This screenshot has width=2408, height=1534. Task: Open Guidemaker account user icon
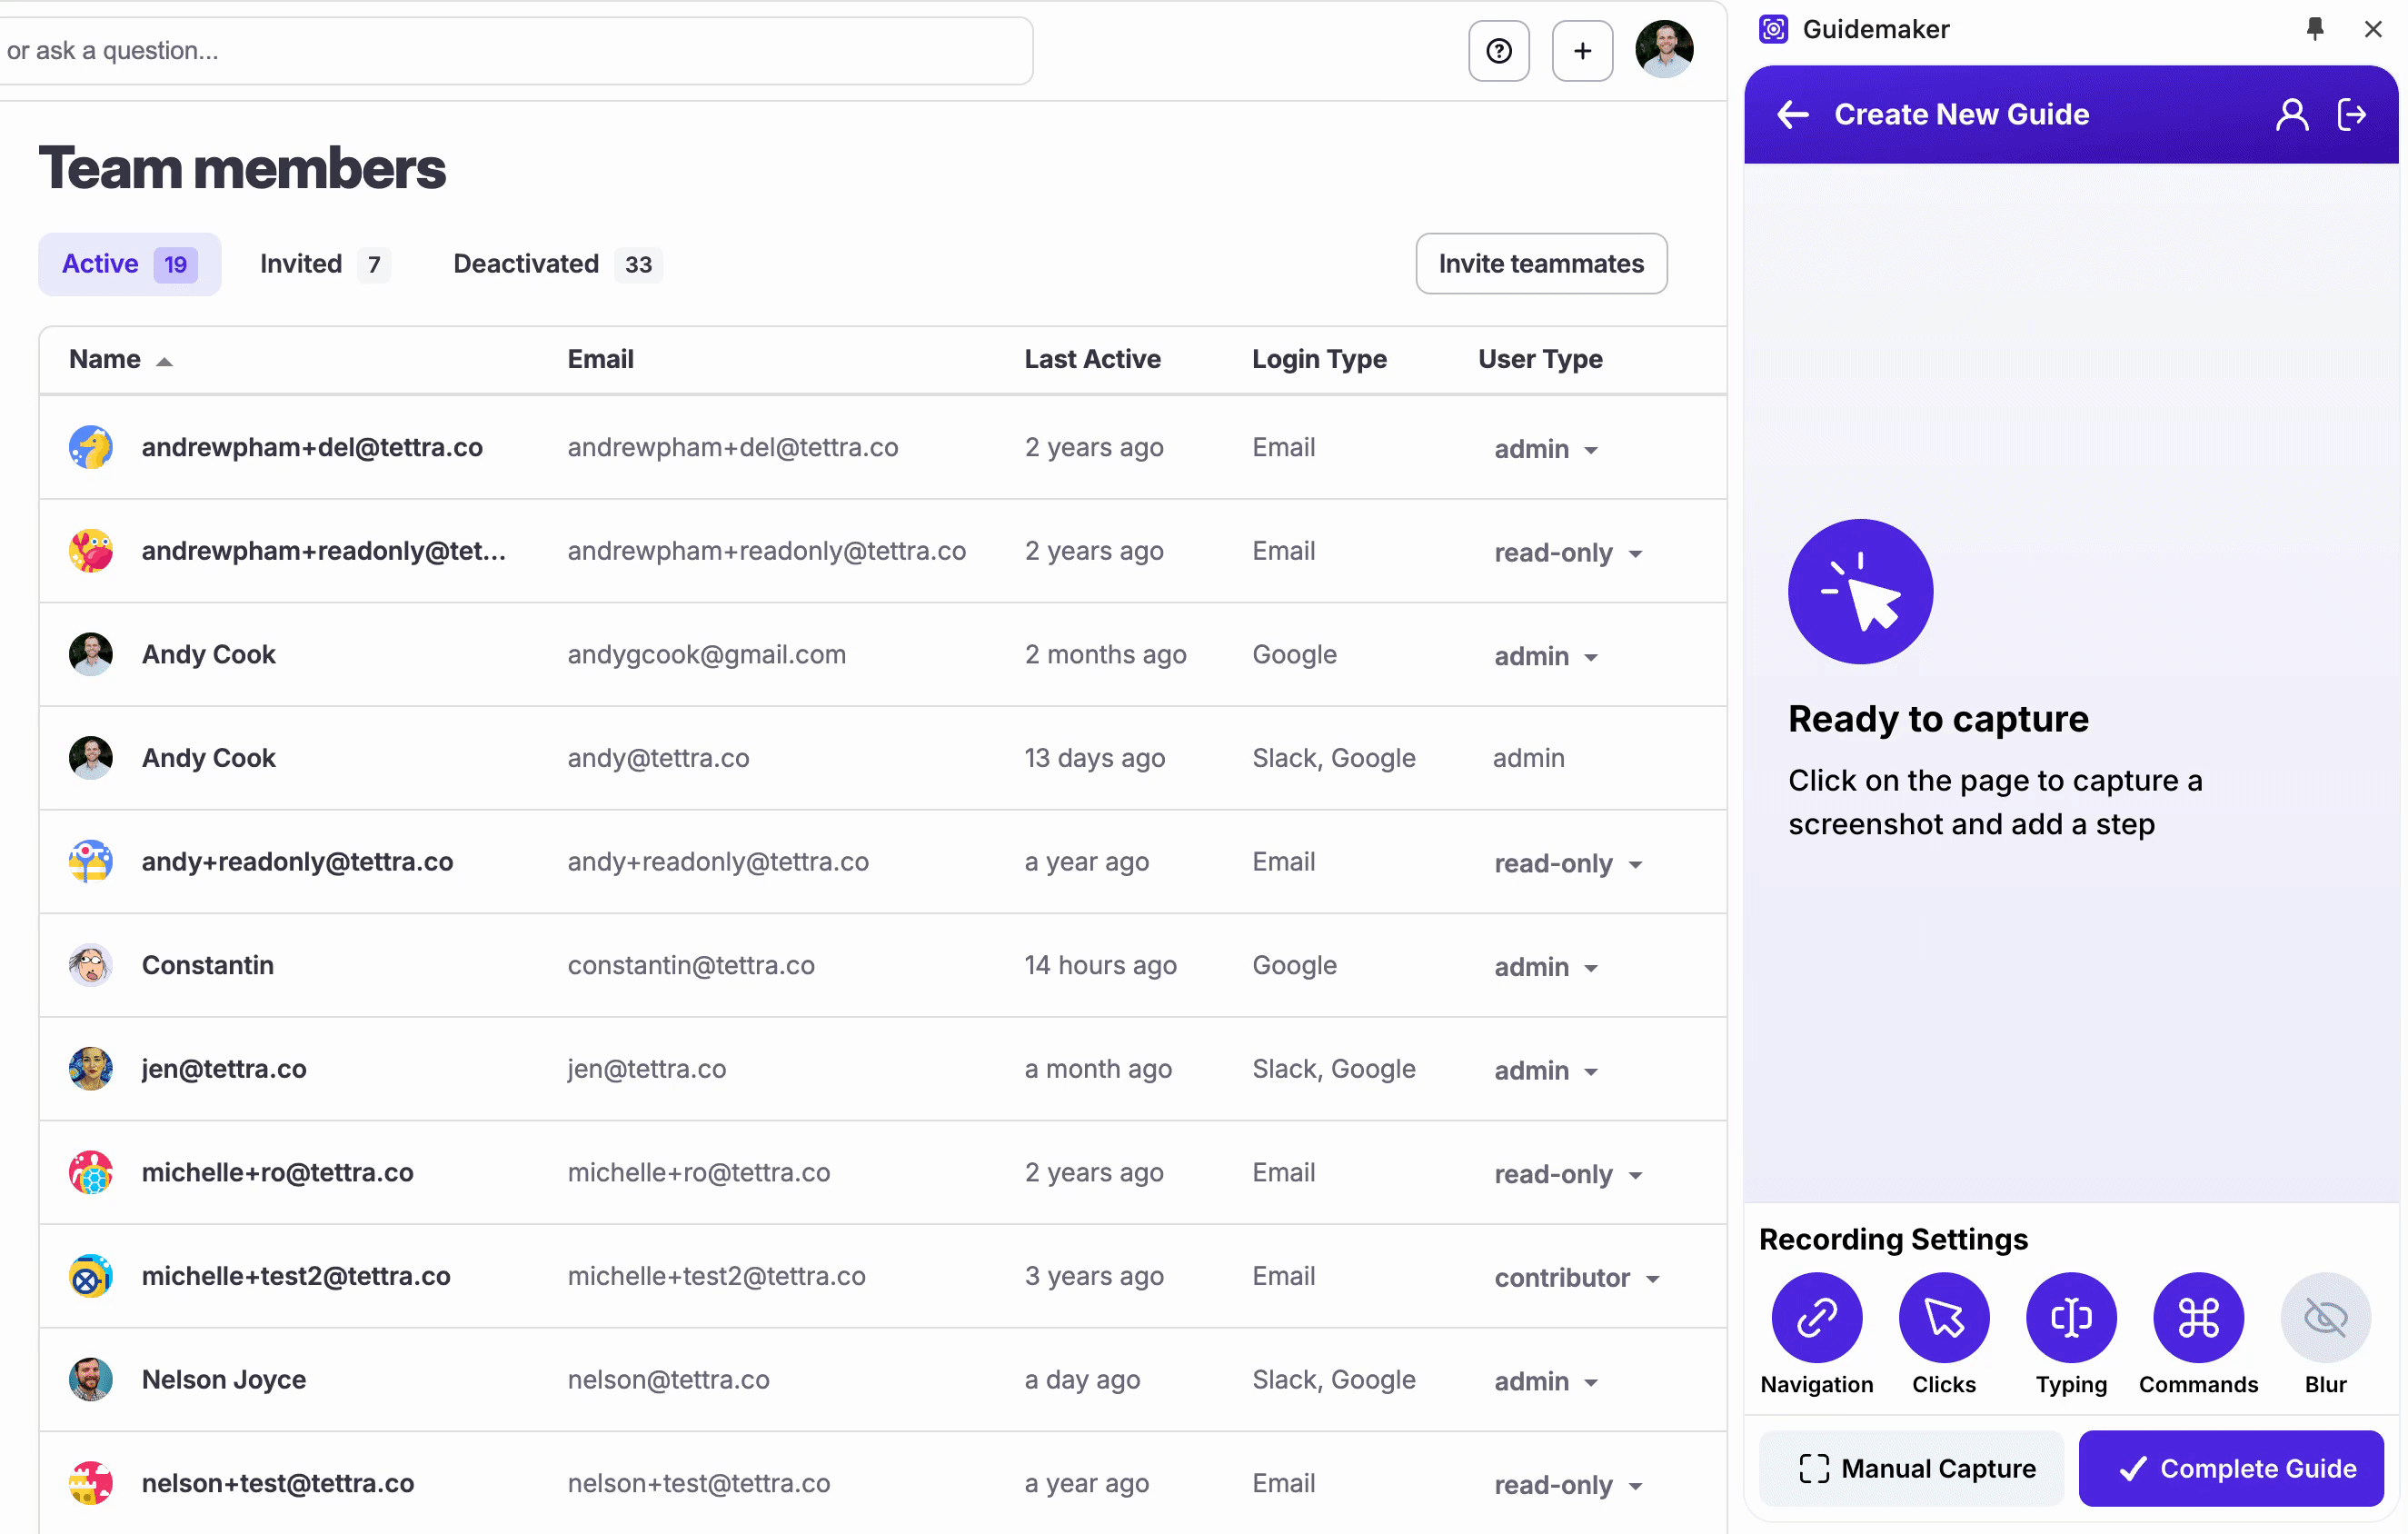(x=2291, y=115)
